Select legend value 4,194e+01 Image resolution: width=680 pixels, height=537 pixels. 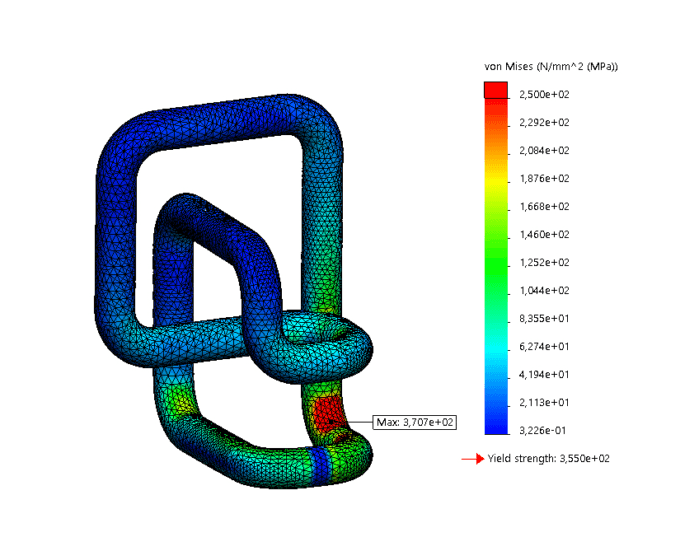544,375
